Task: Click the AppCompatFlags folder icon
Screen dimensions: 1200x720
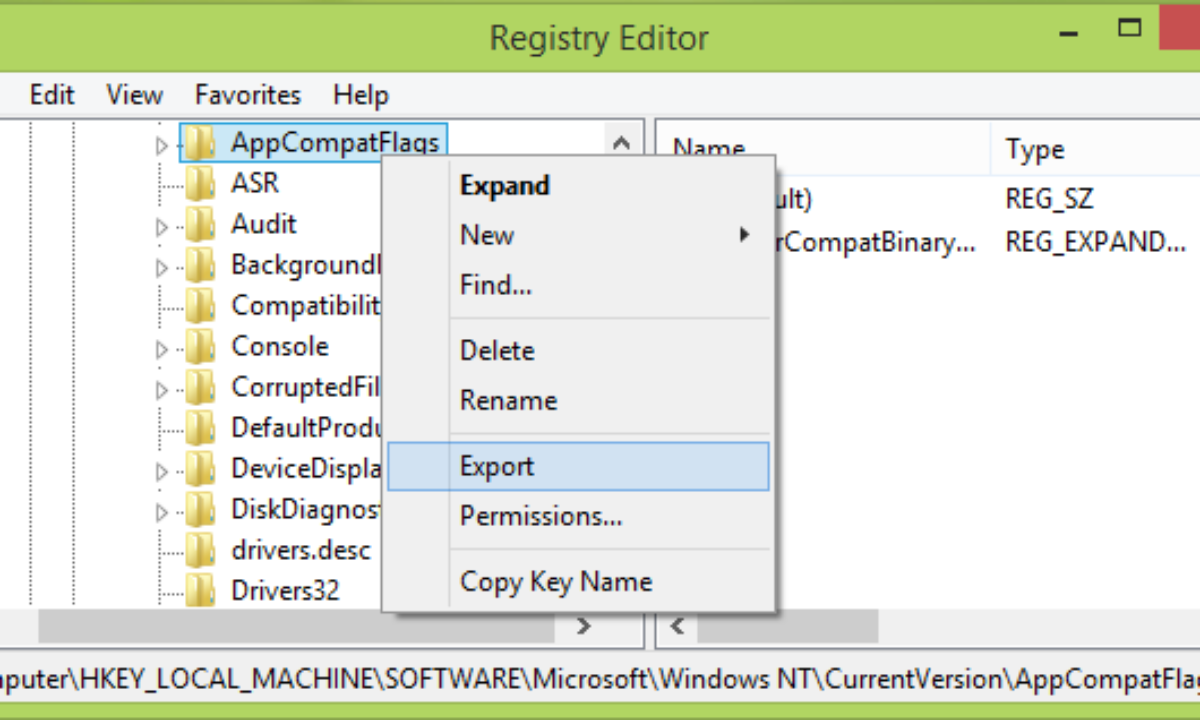Action: (200, 144)
